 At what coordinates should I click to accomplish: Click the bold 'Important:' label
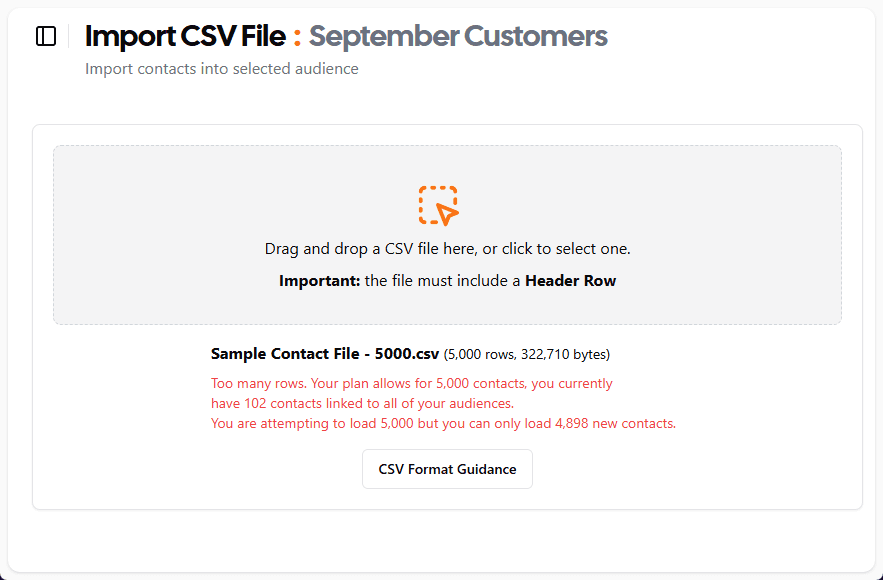point(319,281)
